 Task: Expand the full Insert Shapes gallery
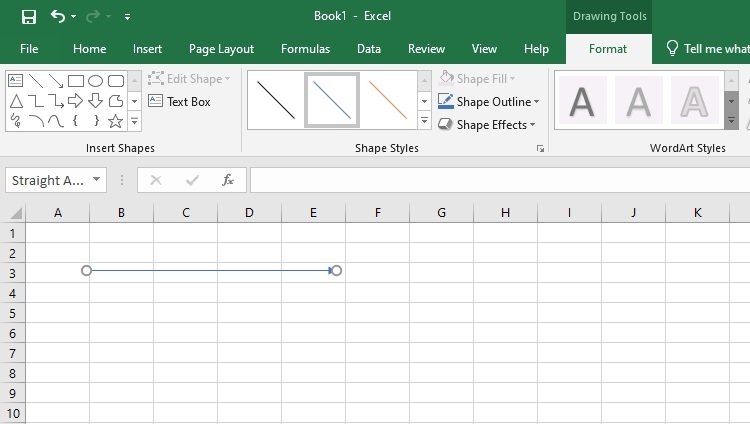(x=134, y=121)
